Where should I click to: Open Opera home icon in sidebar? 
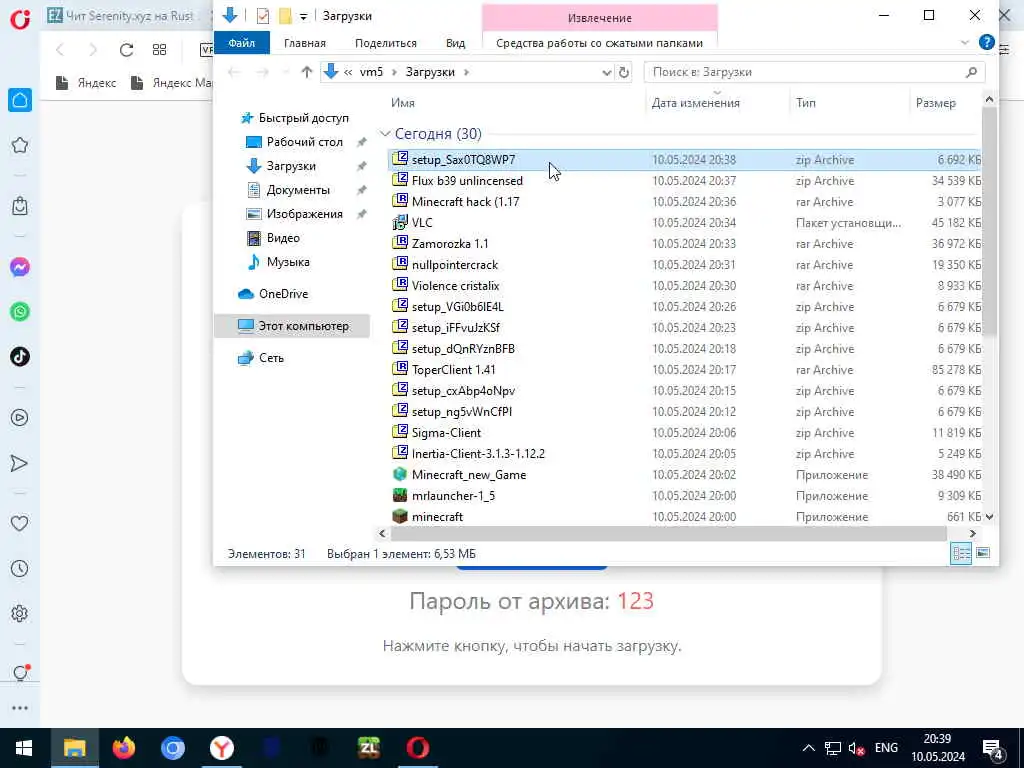point(20,100)
